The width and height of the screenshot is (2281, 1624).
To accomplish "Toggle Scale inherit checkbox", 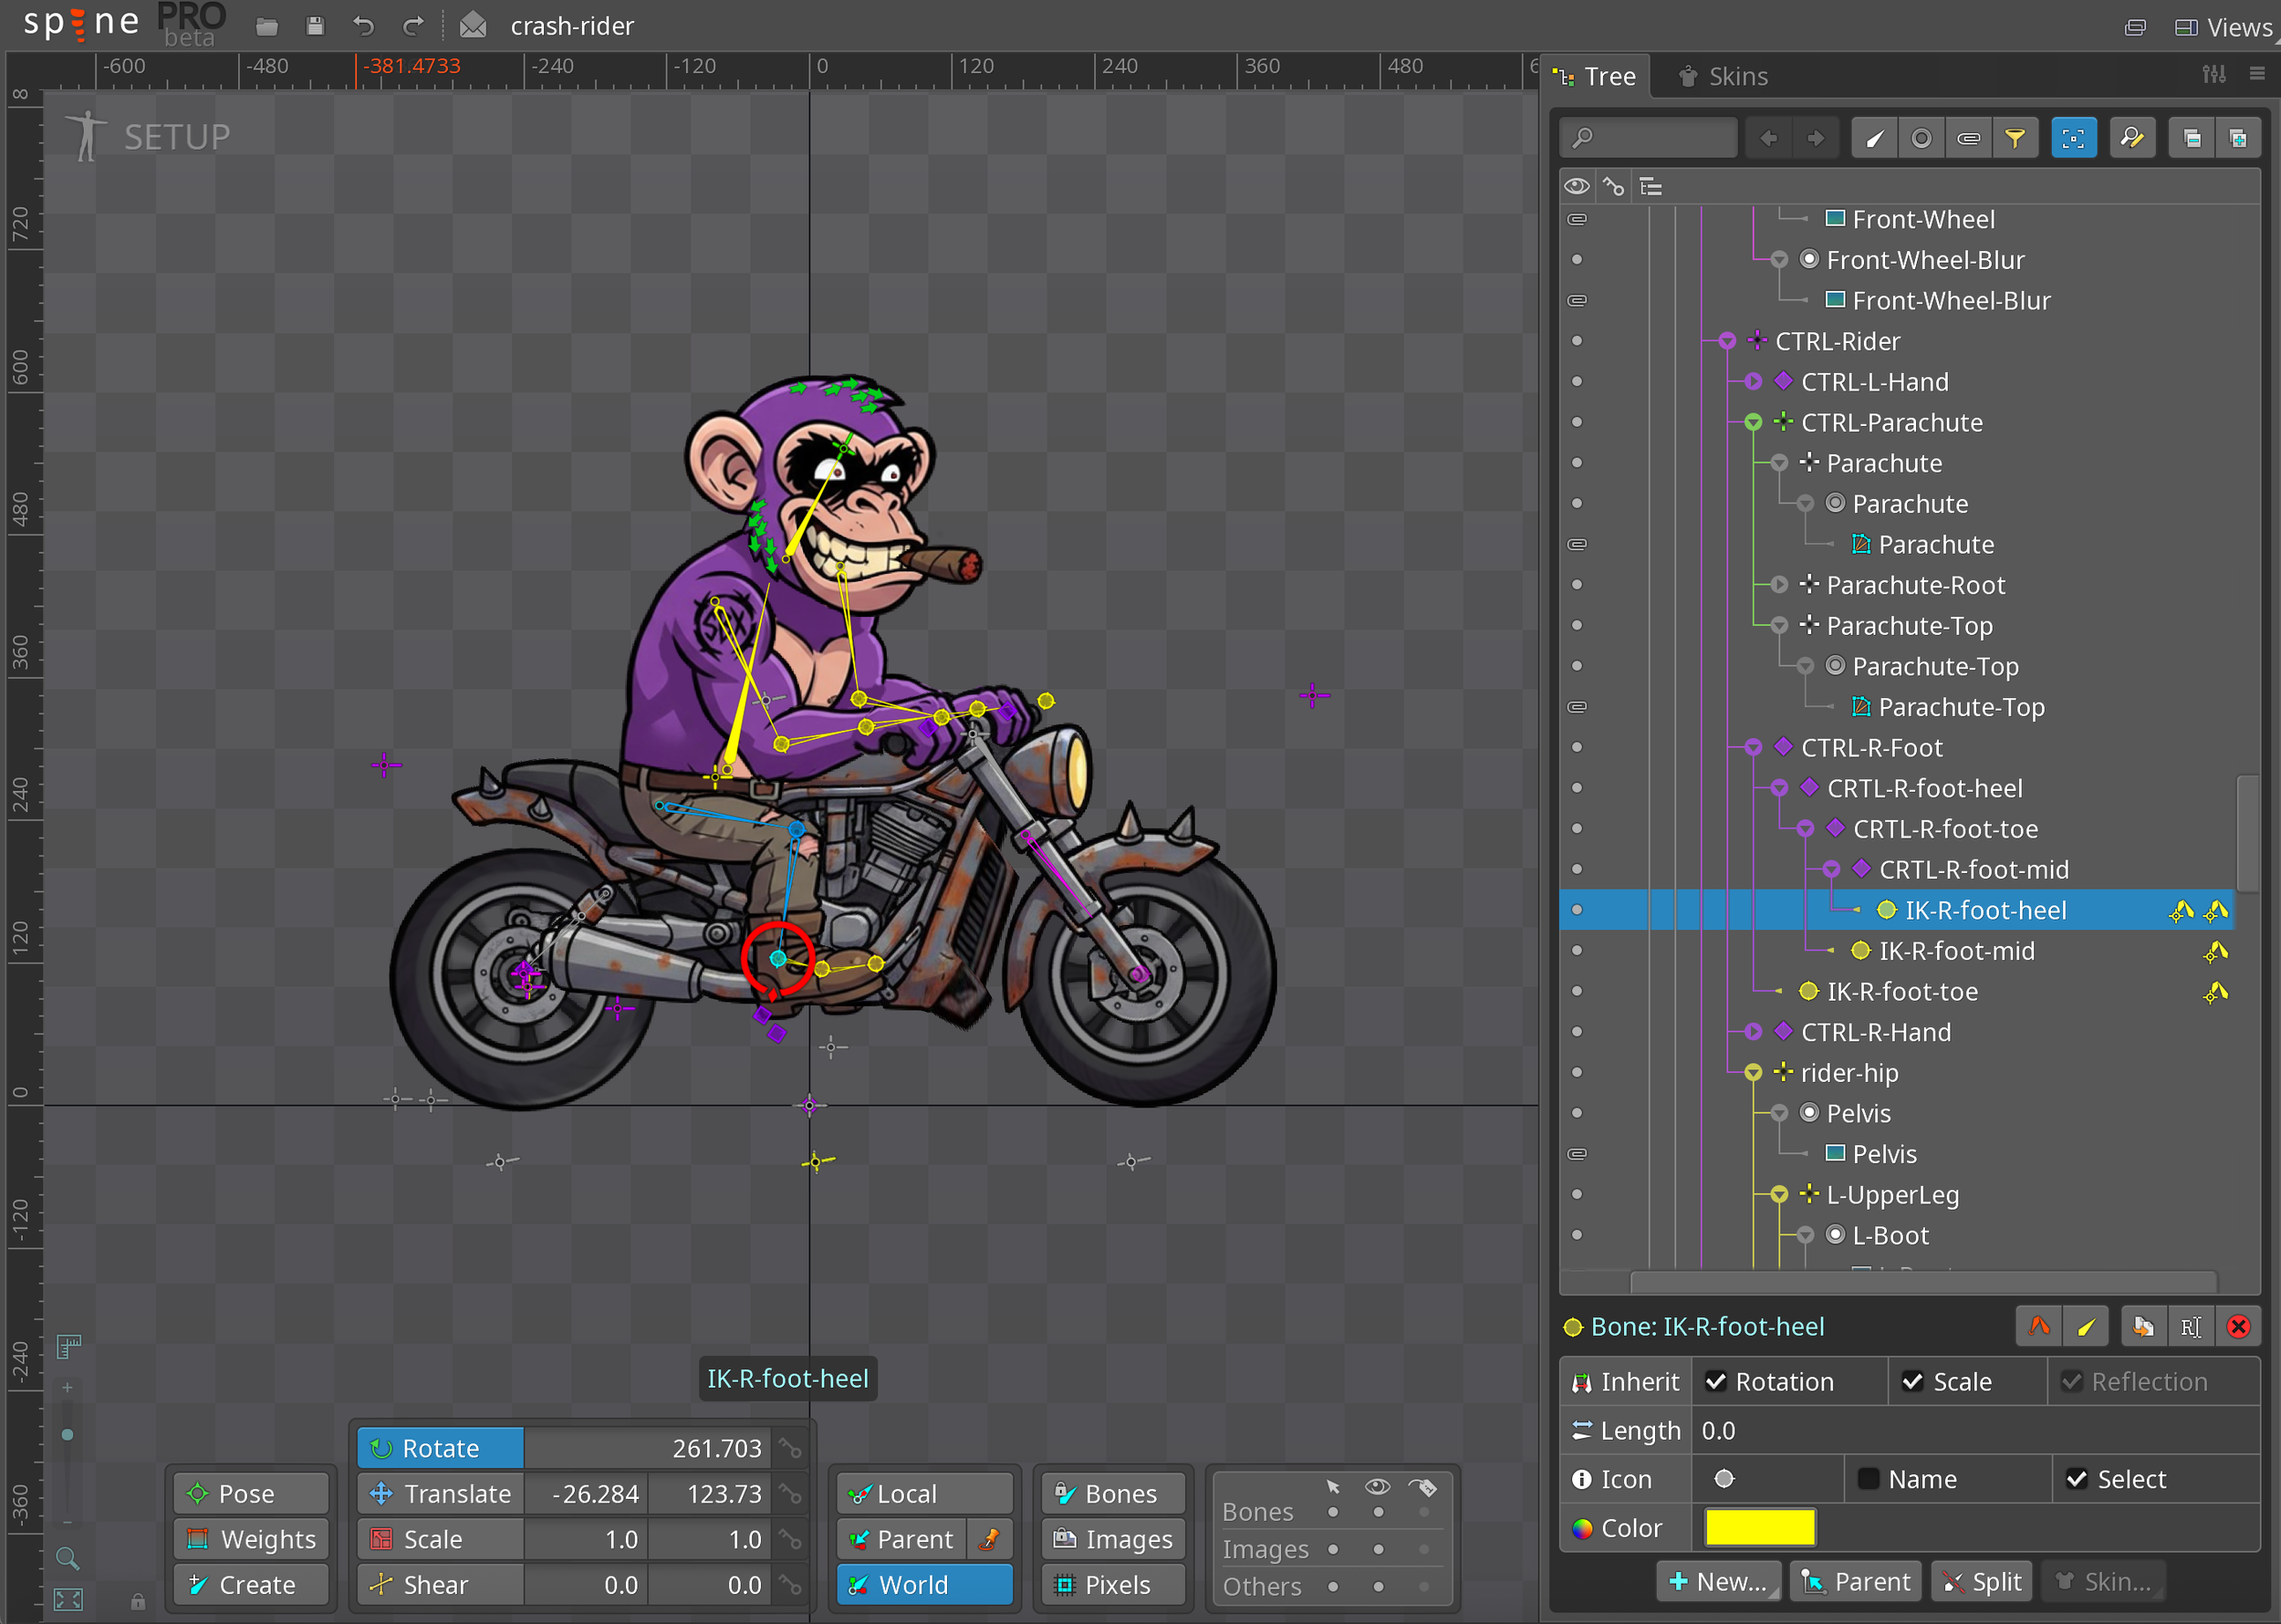I will coord(1913,1381).
